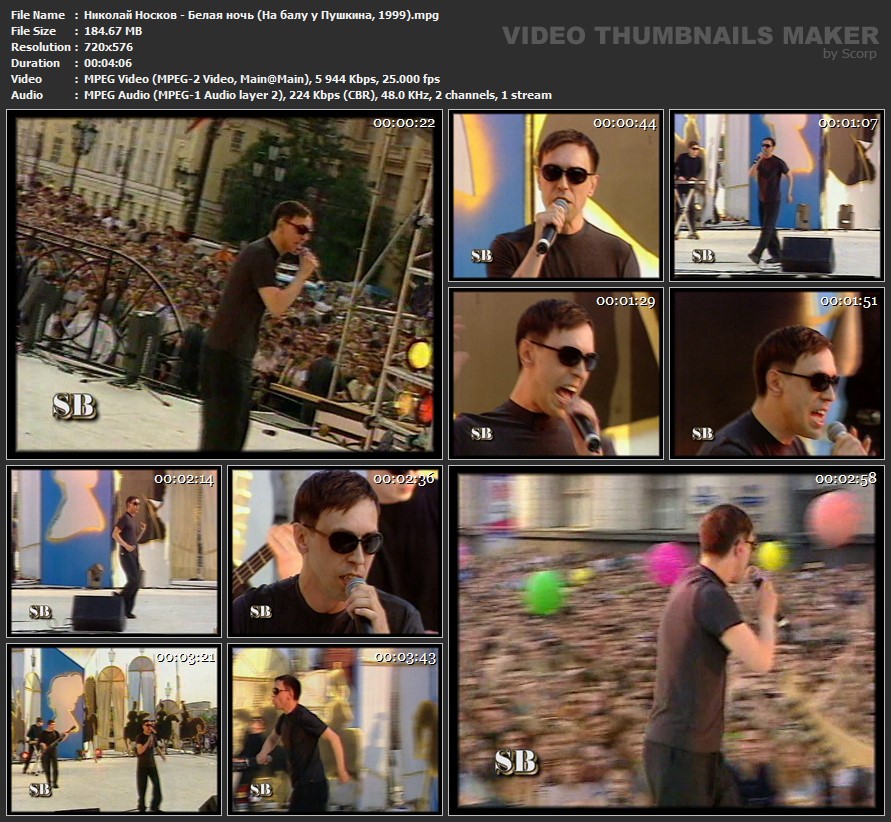
Task: Click the SB watermark in the 00:02:58 frame
Action: (x=515, y=762)
